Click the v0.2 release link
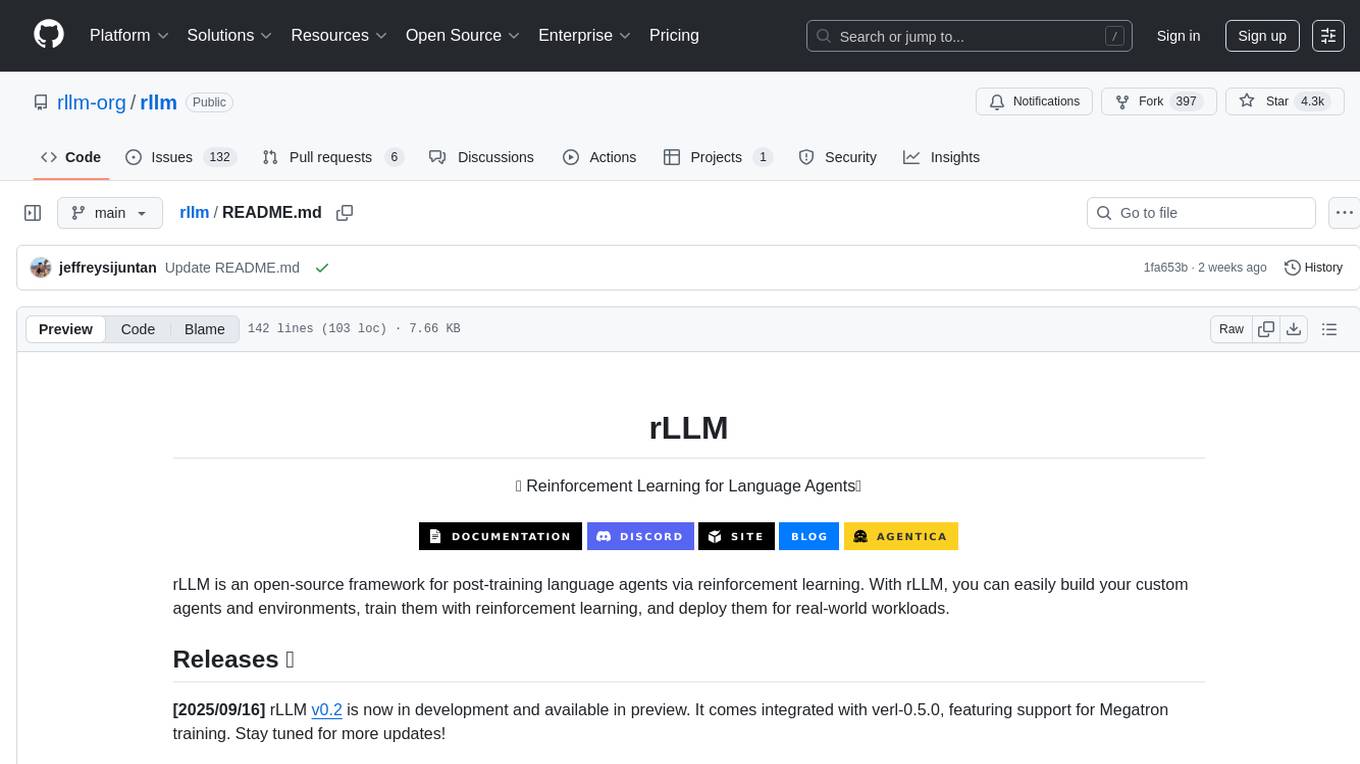This screenshot has width=1360, height=764. (327, 710)
